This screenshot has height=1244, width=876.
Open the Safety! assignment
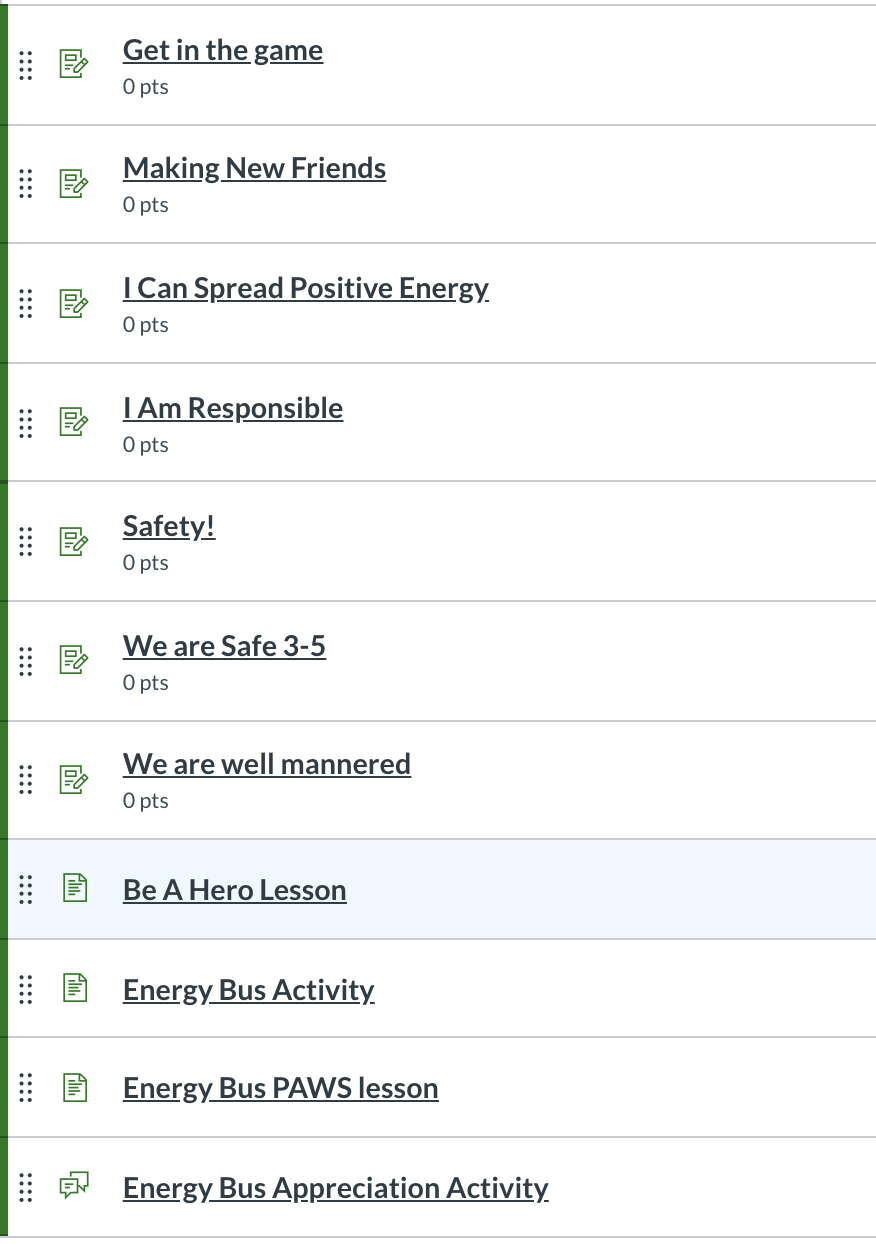(168, 526)
